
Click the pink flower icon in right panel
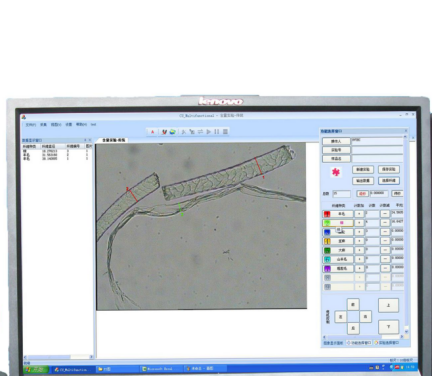tap(336, 172)
